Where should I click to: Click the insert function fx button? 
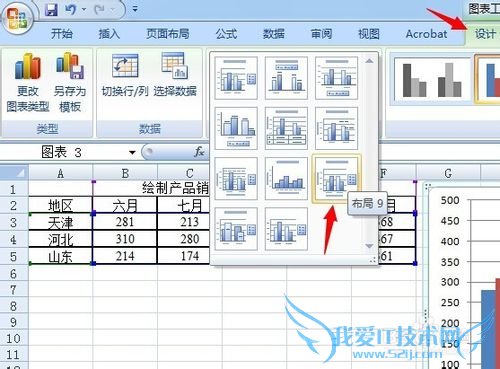click(x=199, y=152)
